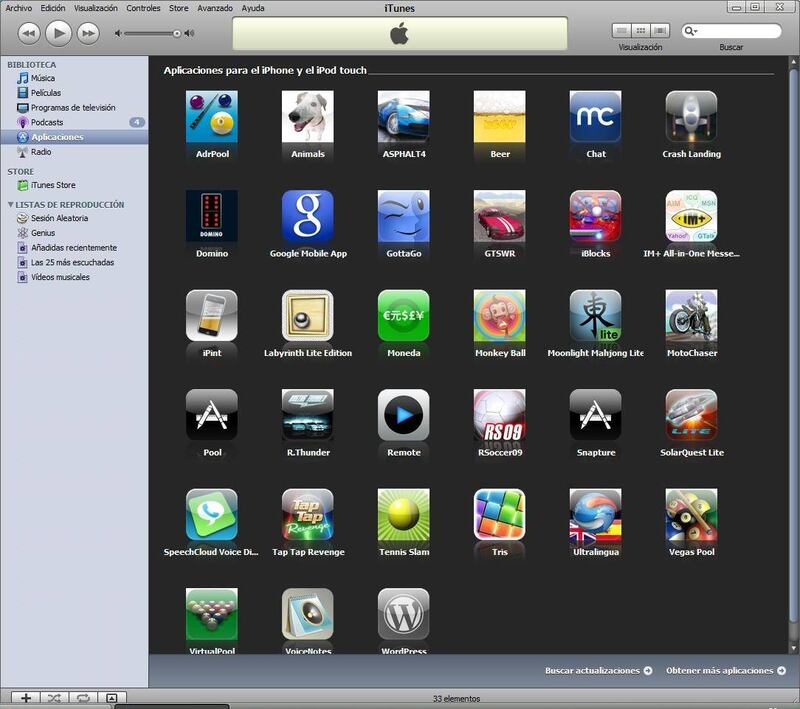Open the Controles menu
Screen dimensions: 800x709
coord(143,8)
